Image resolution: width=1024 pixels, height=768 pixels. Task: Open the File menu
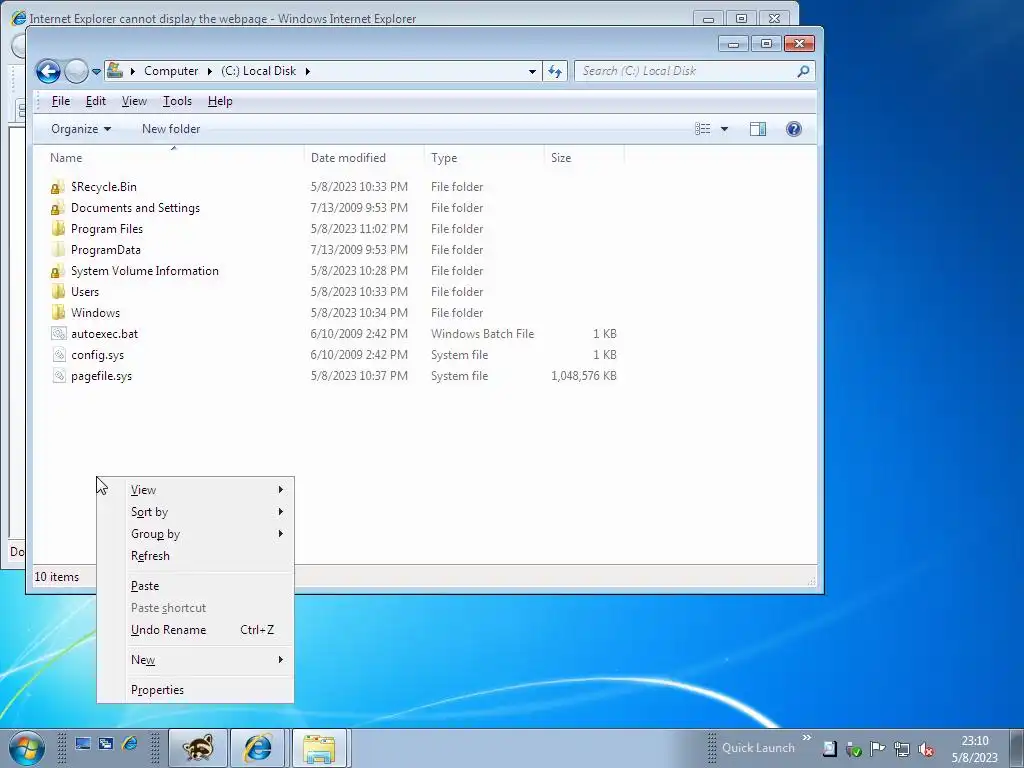61,101
